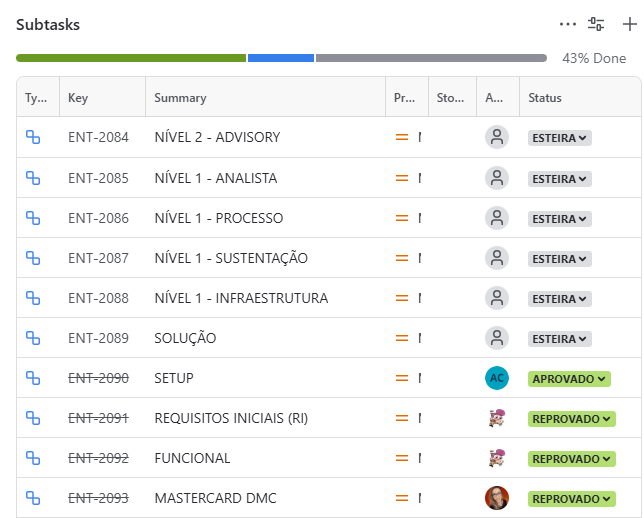Click subtask type icon for ENT-2091
Screen dimensions: 644x518
pos(33,418)
